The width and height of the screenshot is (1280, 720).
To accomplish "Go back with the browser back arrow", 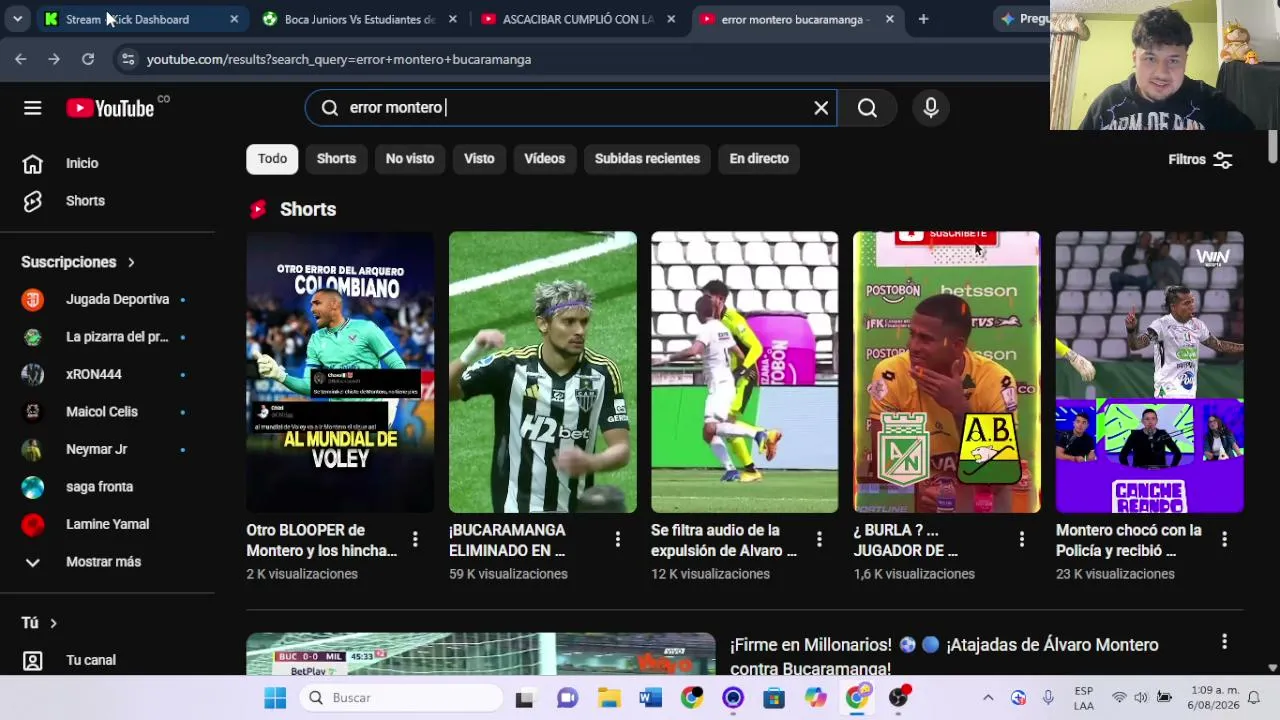I will tap(21, 59).
